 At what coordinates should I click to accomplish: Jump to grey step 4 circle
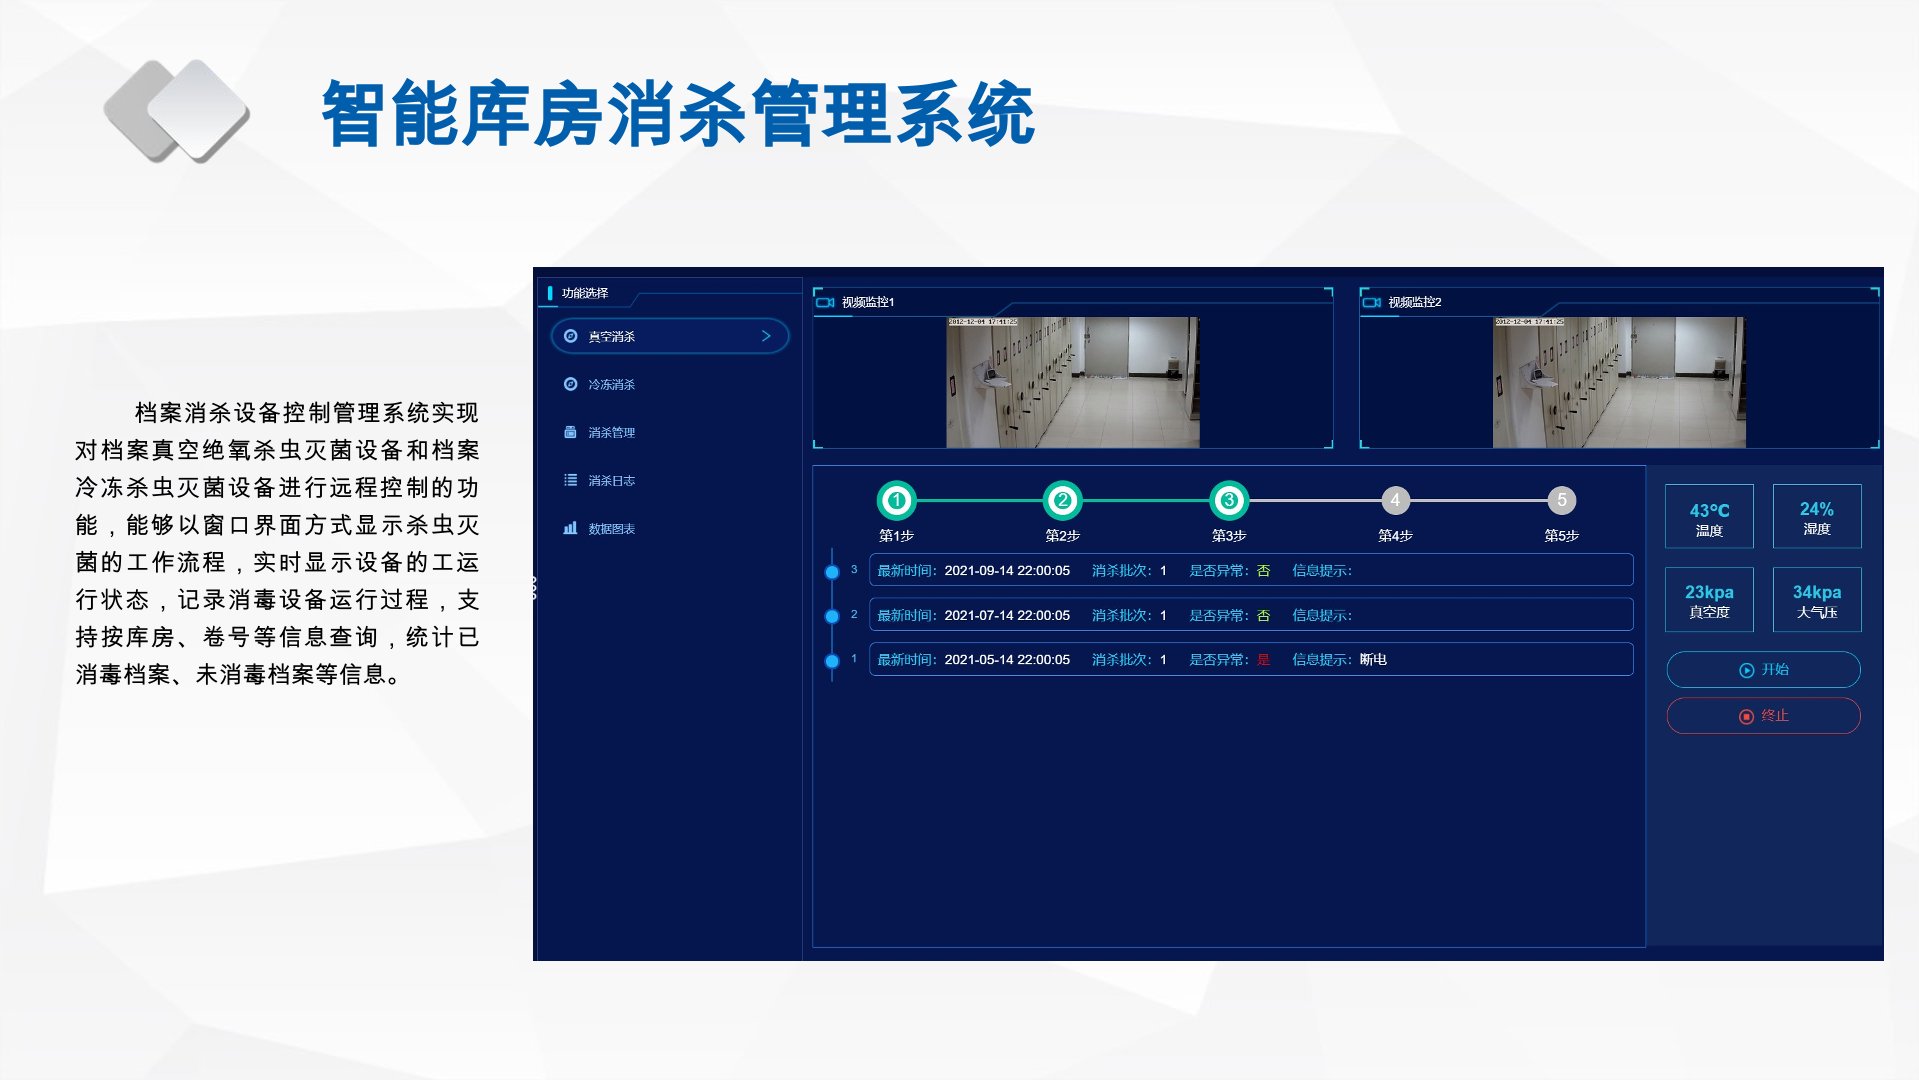(x=1395, y=500)
